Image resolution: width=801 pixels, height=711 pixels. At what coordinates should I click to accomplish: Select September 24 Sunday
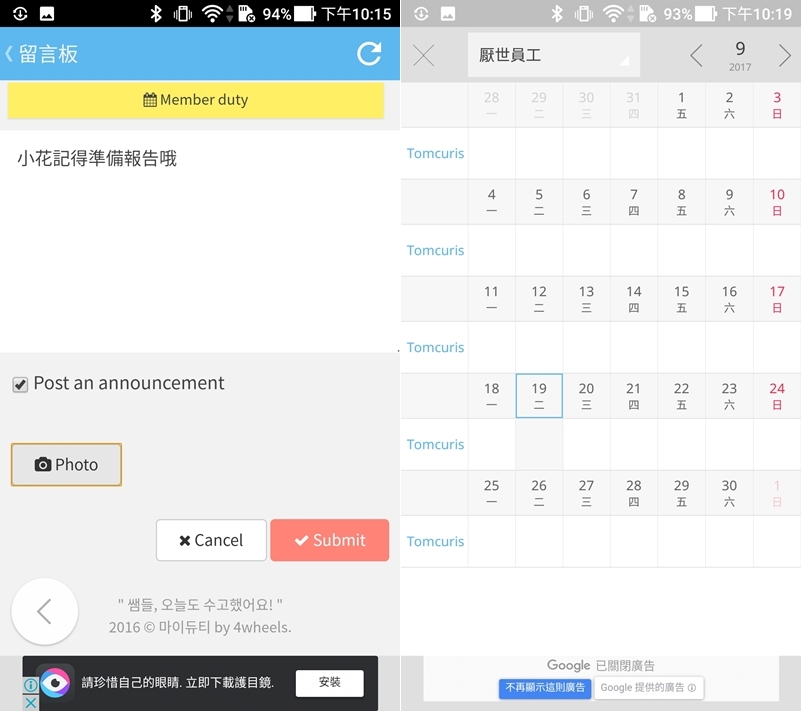pos(777,395)
